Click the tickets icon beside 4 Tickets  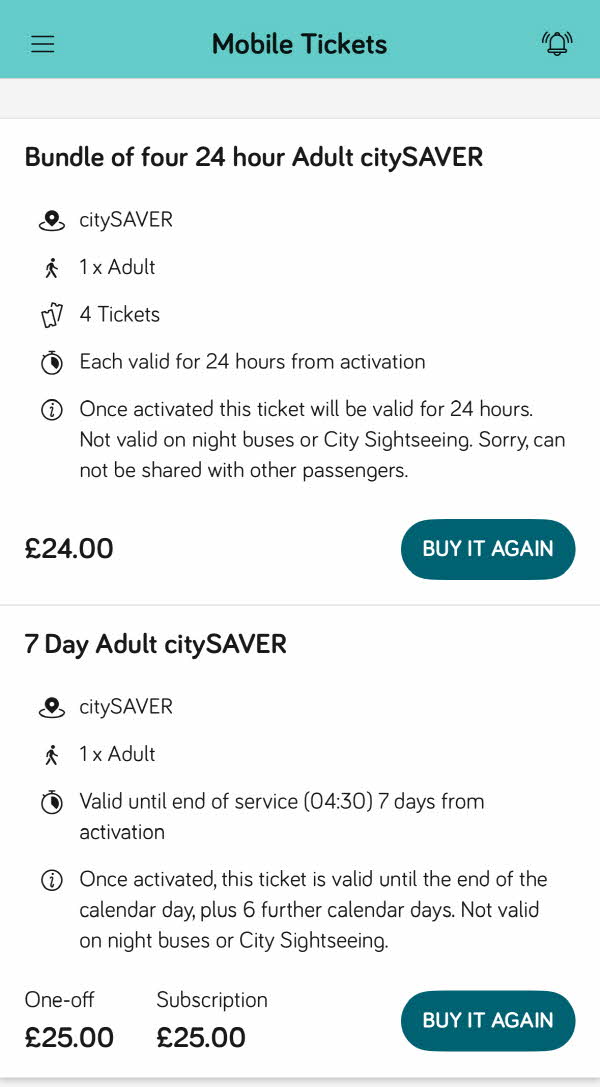click(51, 316)
